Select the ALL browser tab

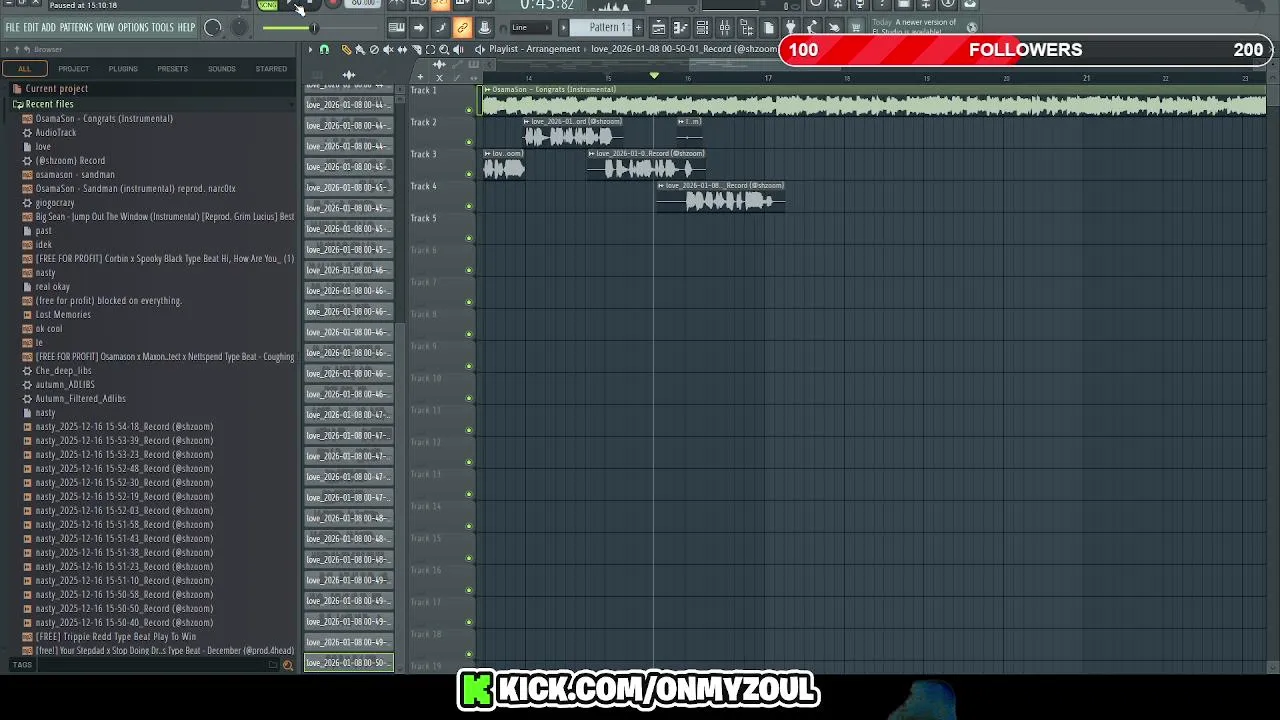[24, 69]
